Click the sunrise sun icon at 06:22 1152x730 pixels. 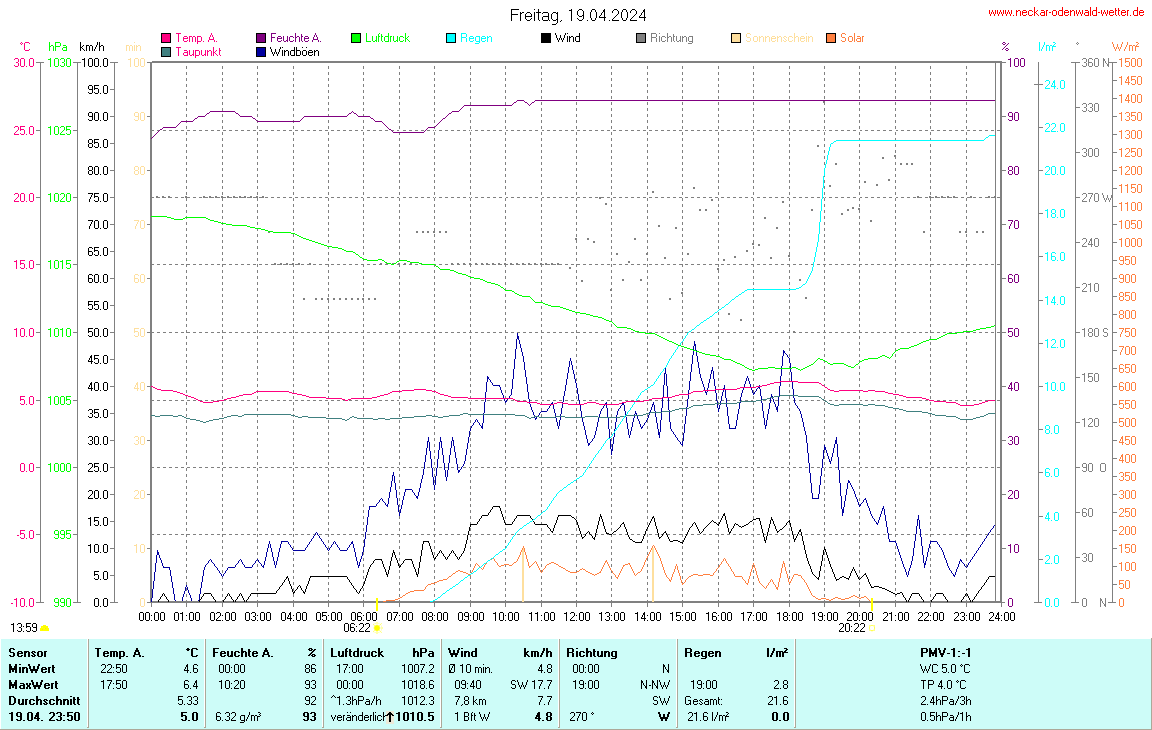pos(376,629)
